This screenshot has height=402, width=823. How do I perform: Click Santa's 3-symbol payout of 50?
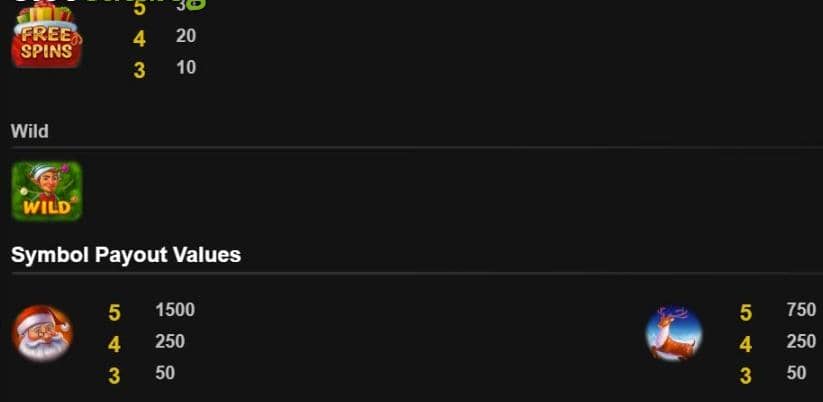165,373
